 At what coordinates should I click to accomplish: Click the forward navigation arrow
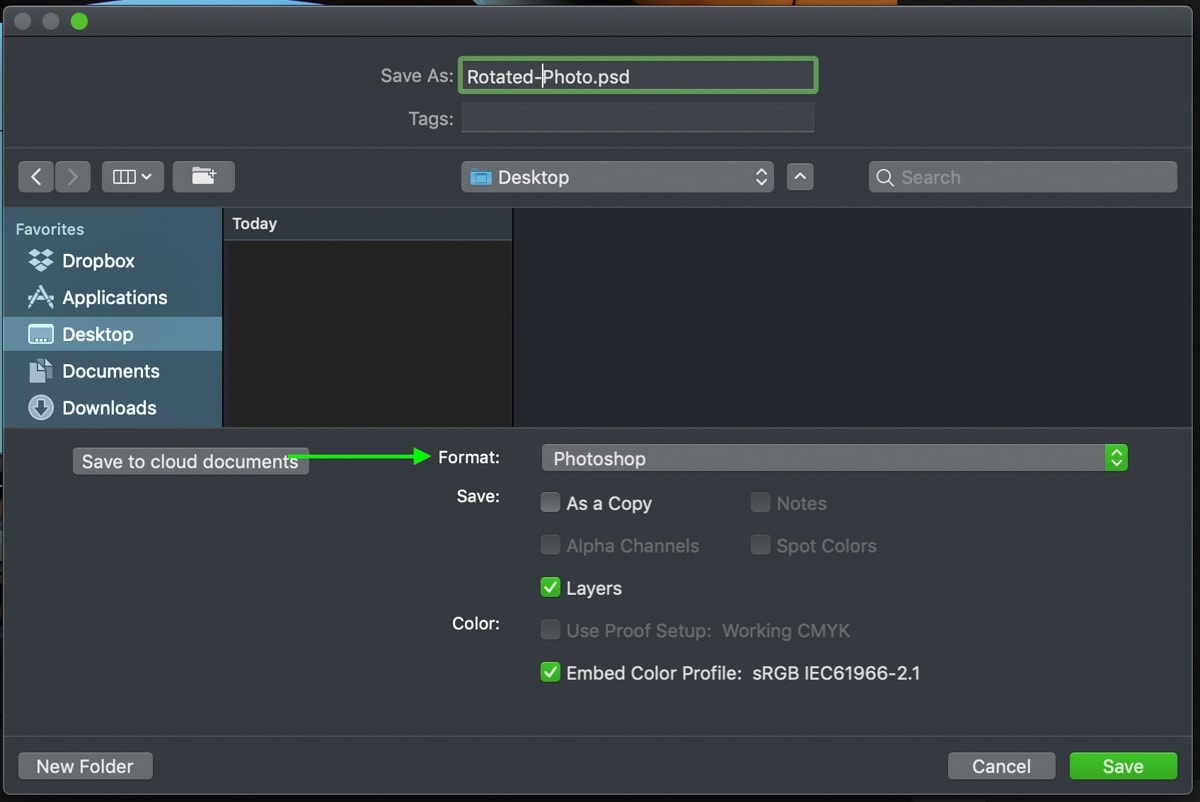(x=72, y=176)
